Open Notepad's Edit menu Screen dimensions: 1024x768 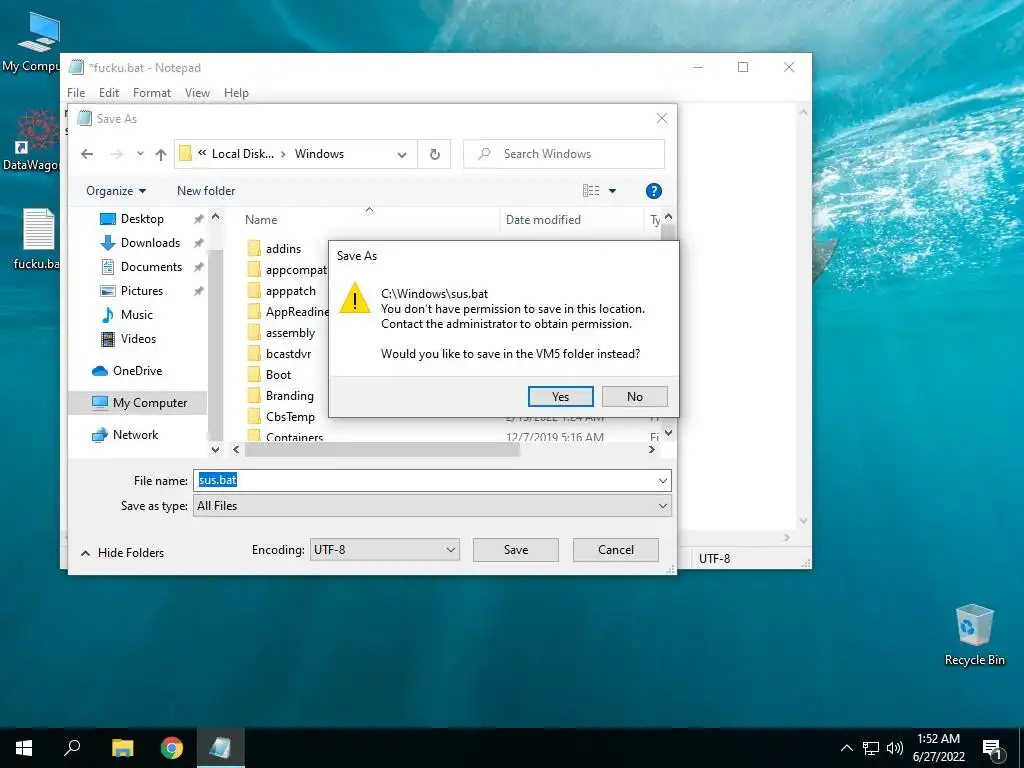[x=108, y=93]
